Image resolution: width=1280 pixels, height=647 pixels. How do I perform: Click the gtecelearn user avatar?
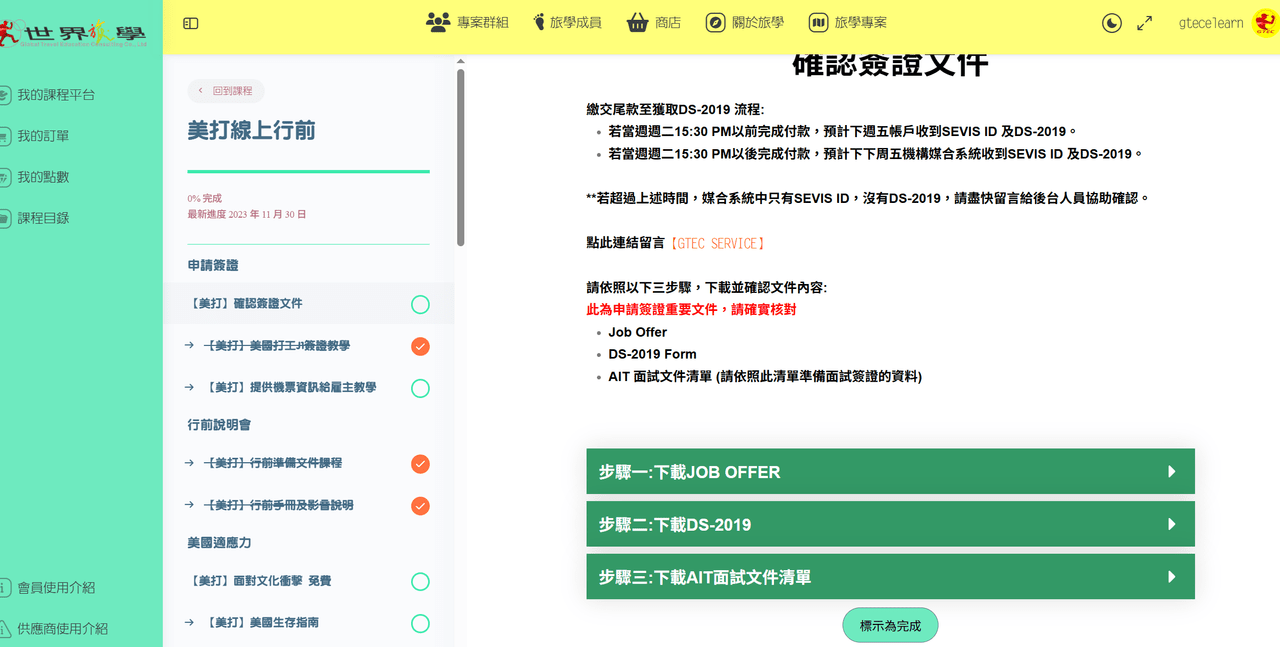pos(1265,22)
